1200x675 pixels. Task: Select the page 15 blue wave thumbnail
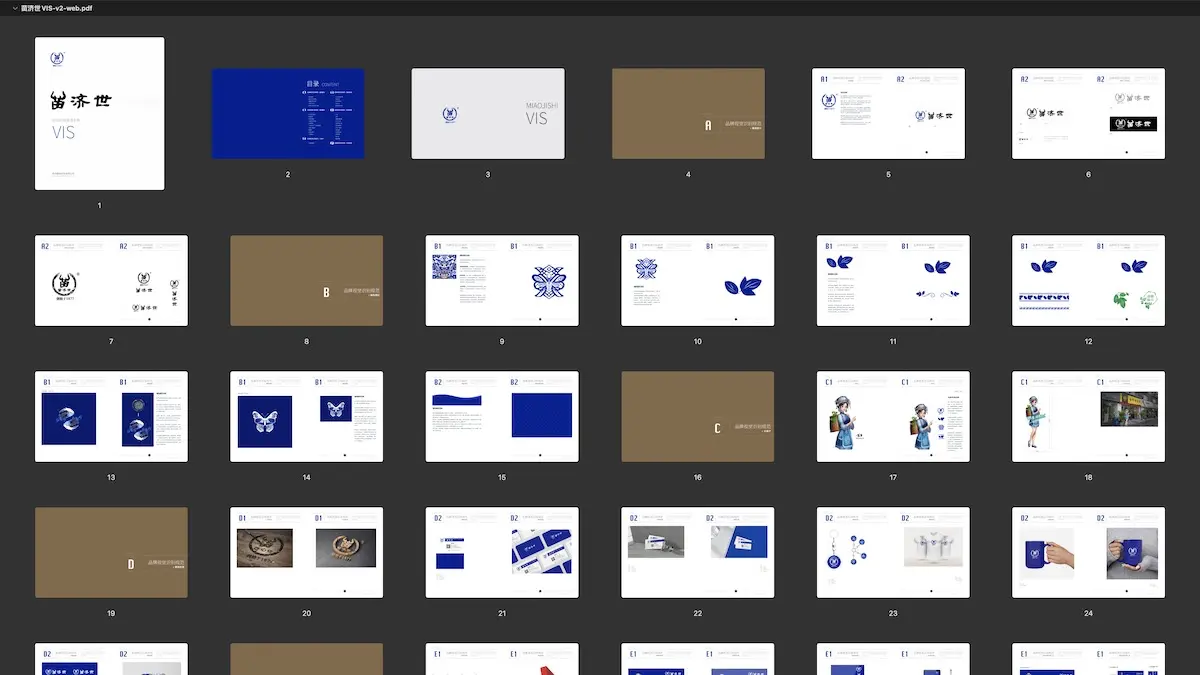(x=502, y=416)
